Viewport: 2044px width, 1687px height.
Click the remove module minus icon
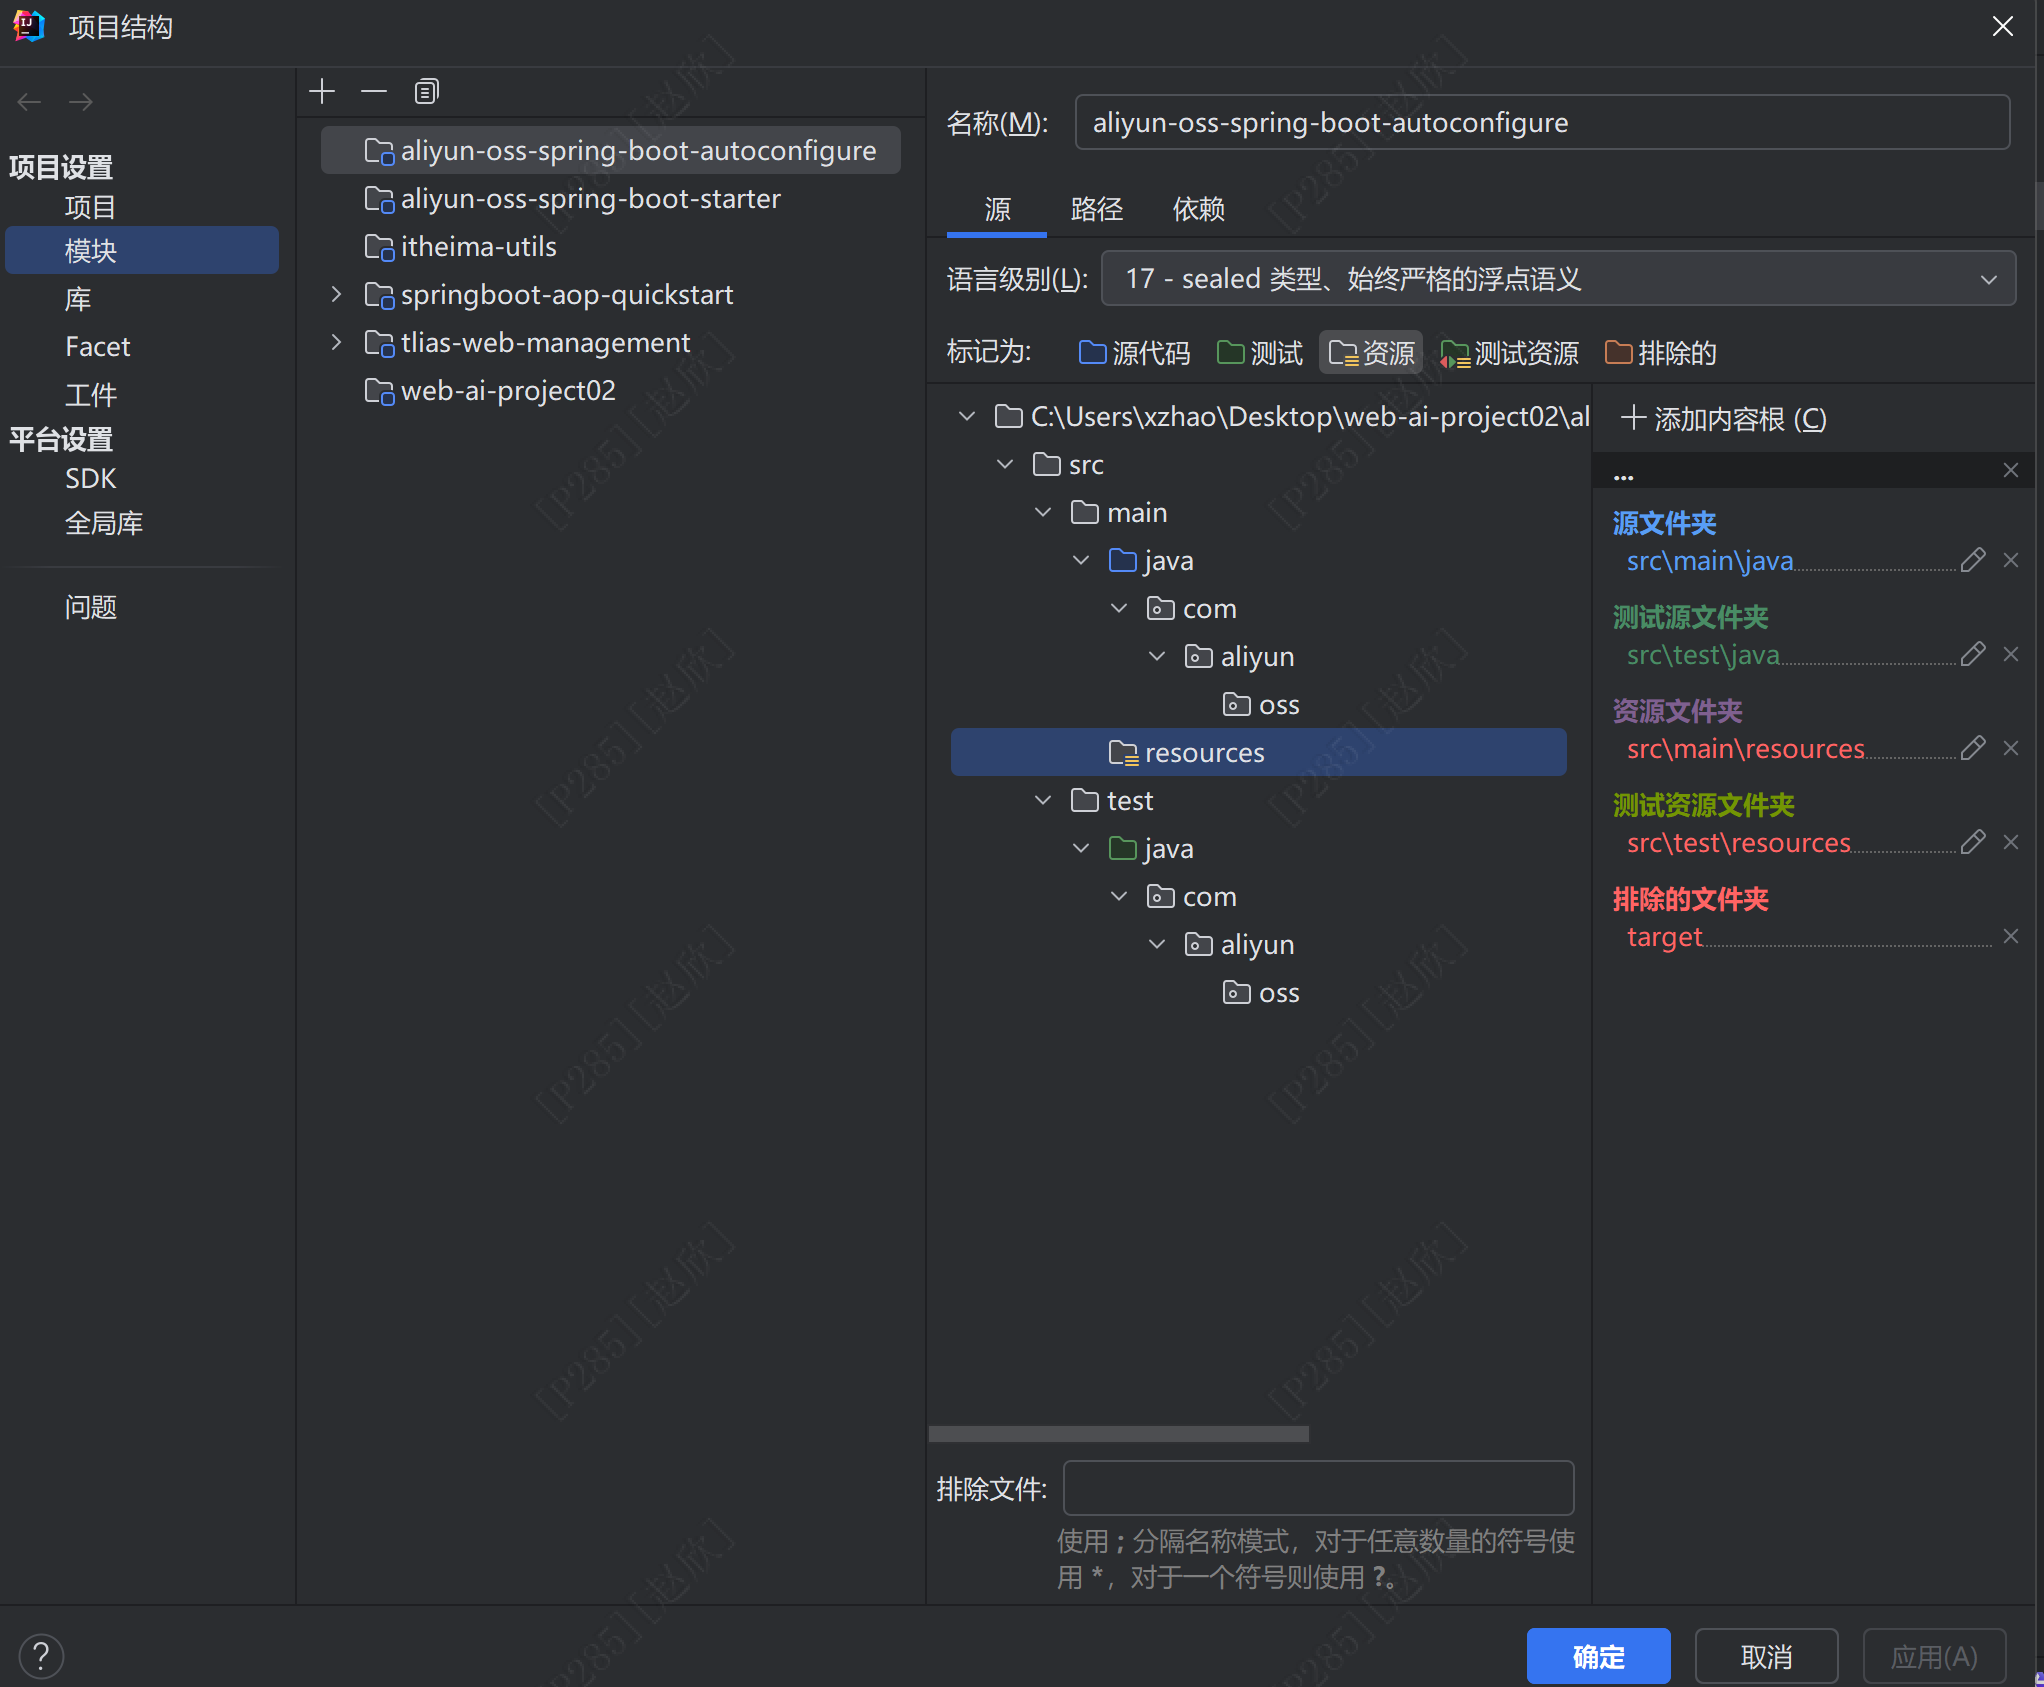click(x=374, y=92)
